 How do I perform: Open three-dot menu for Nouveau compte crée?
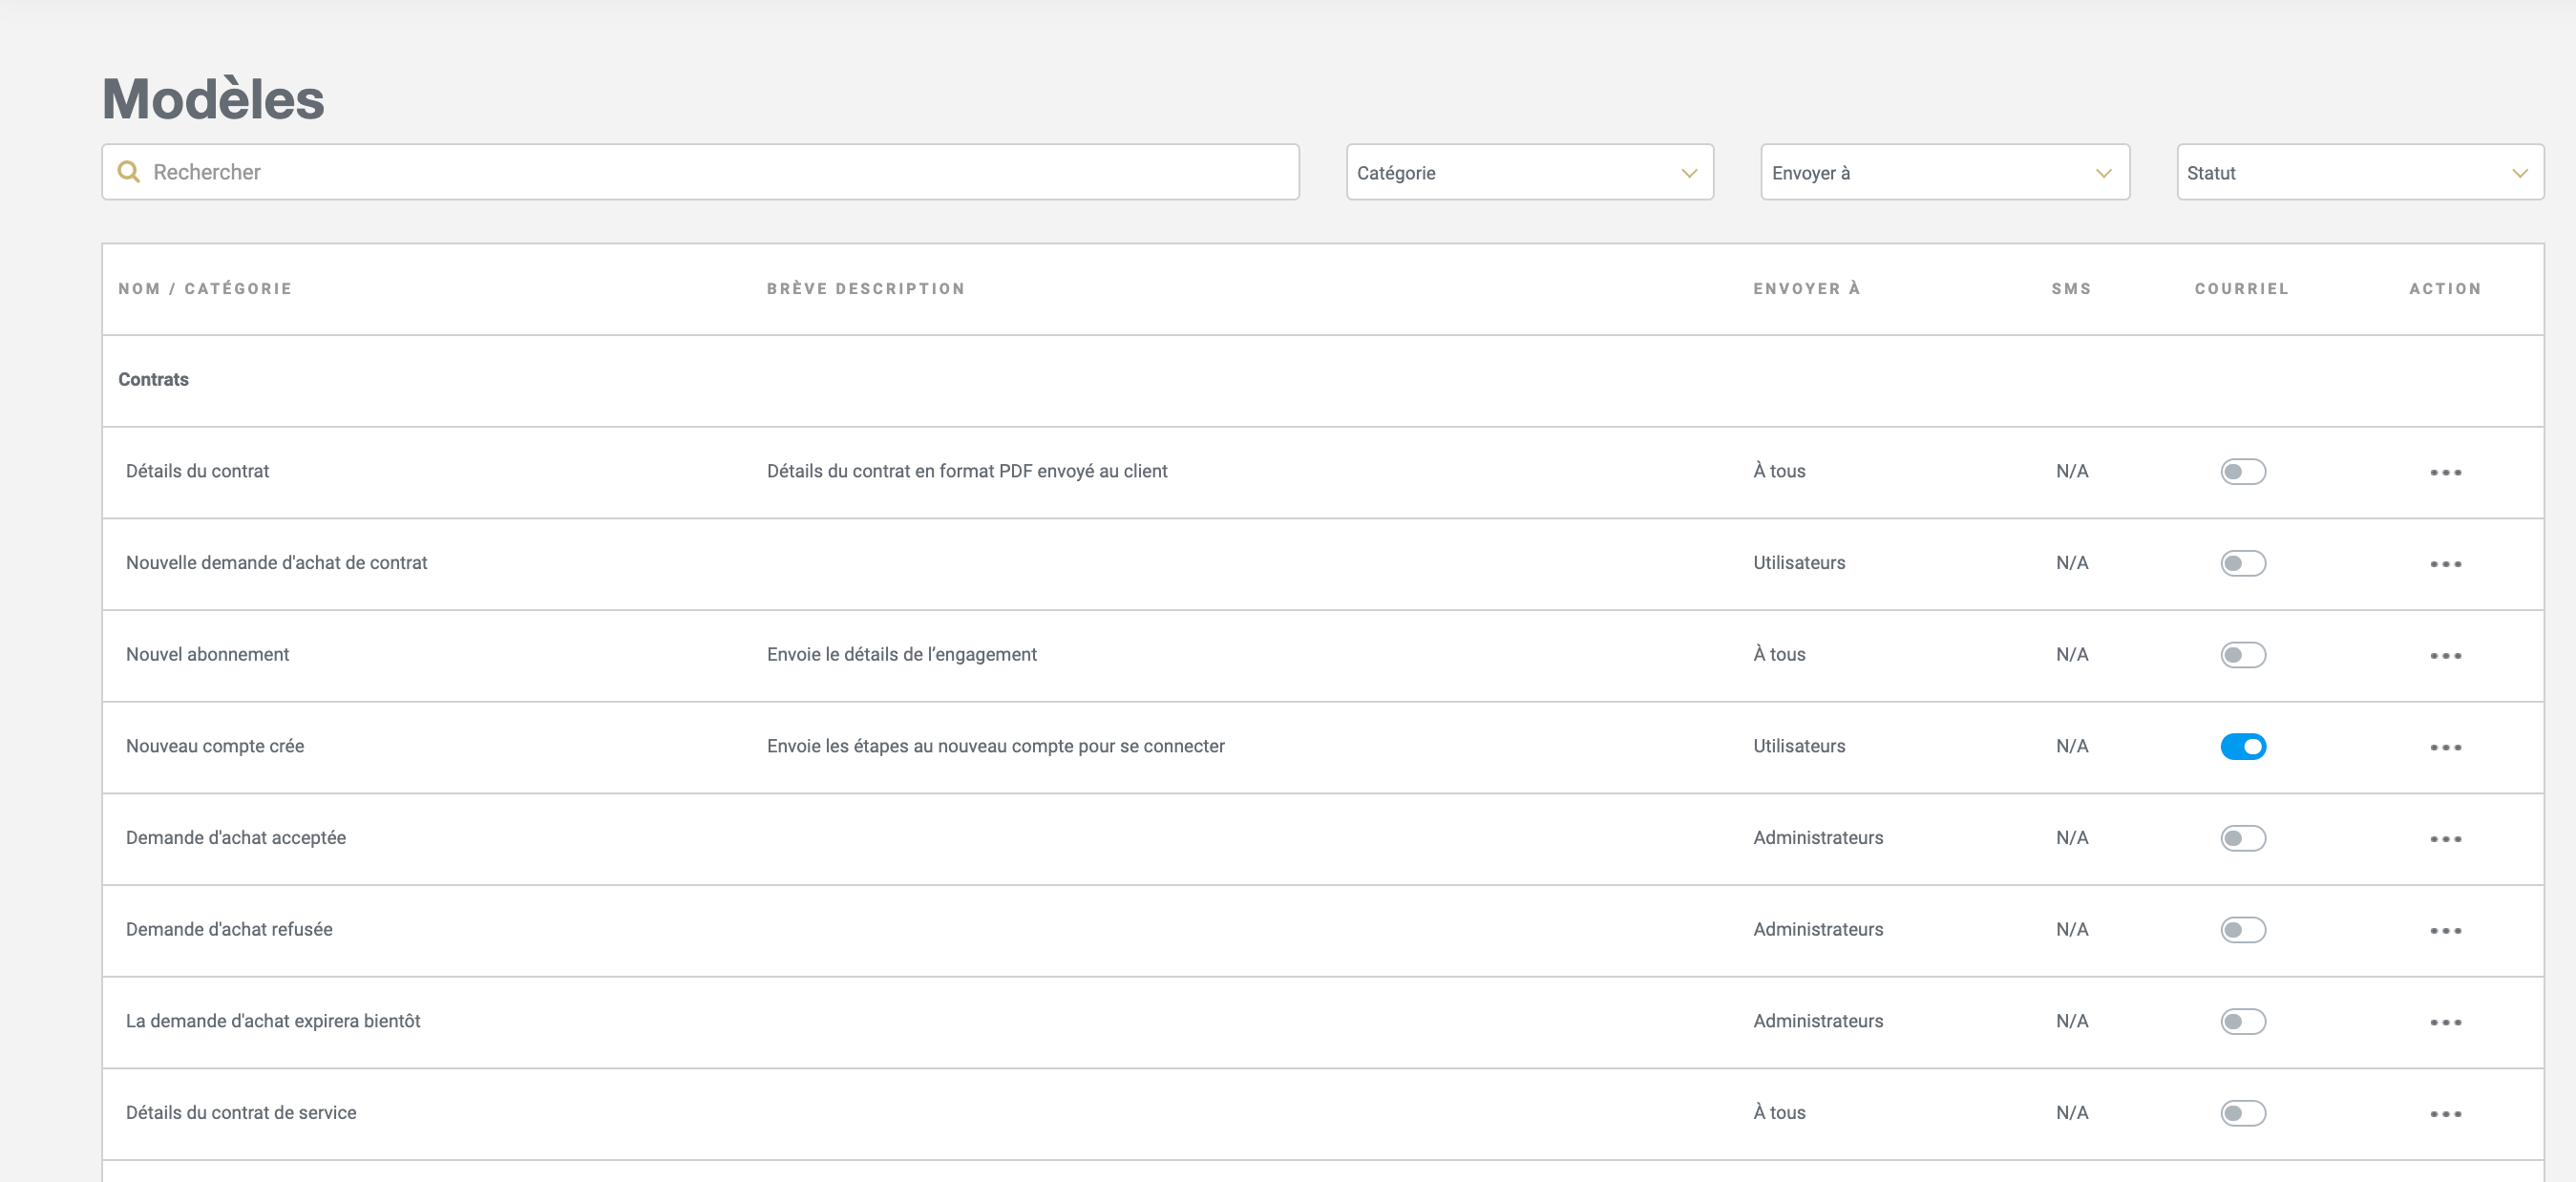2445,747
